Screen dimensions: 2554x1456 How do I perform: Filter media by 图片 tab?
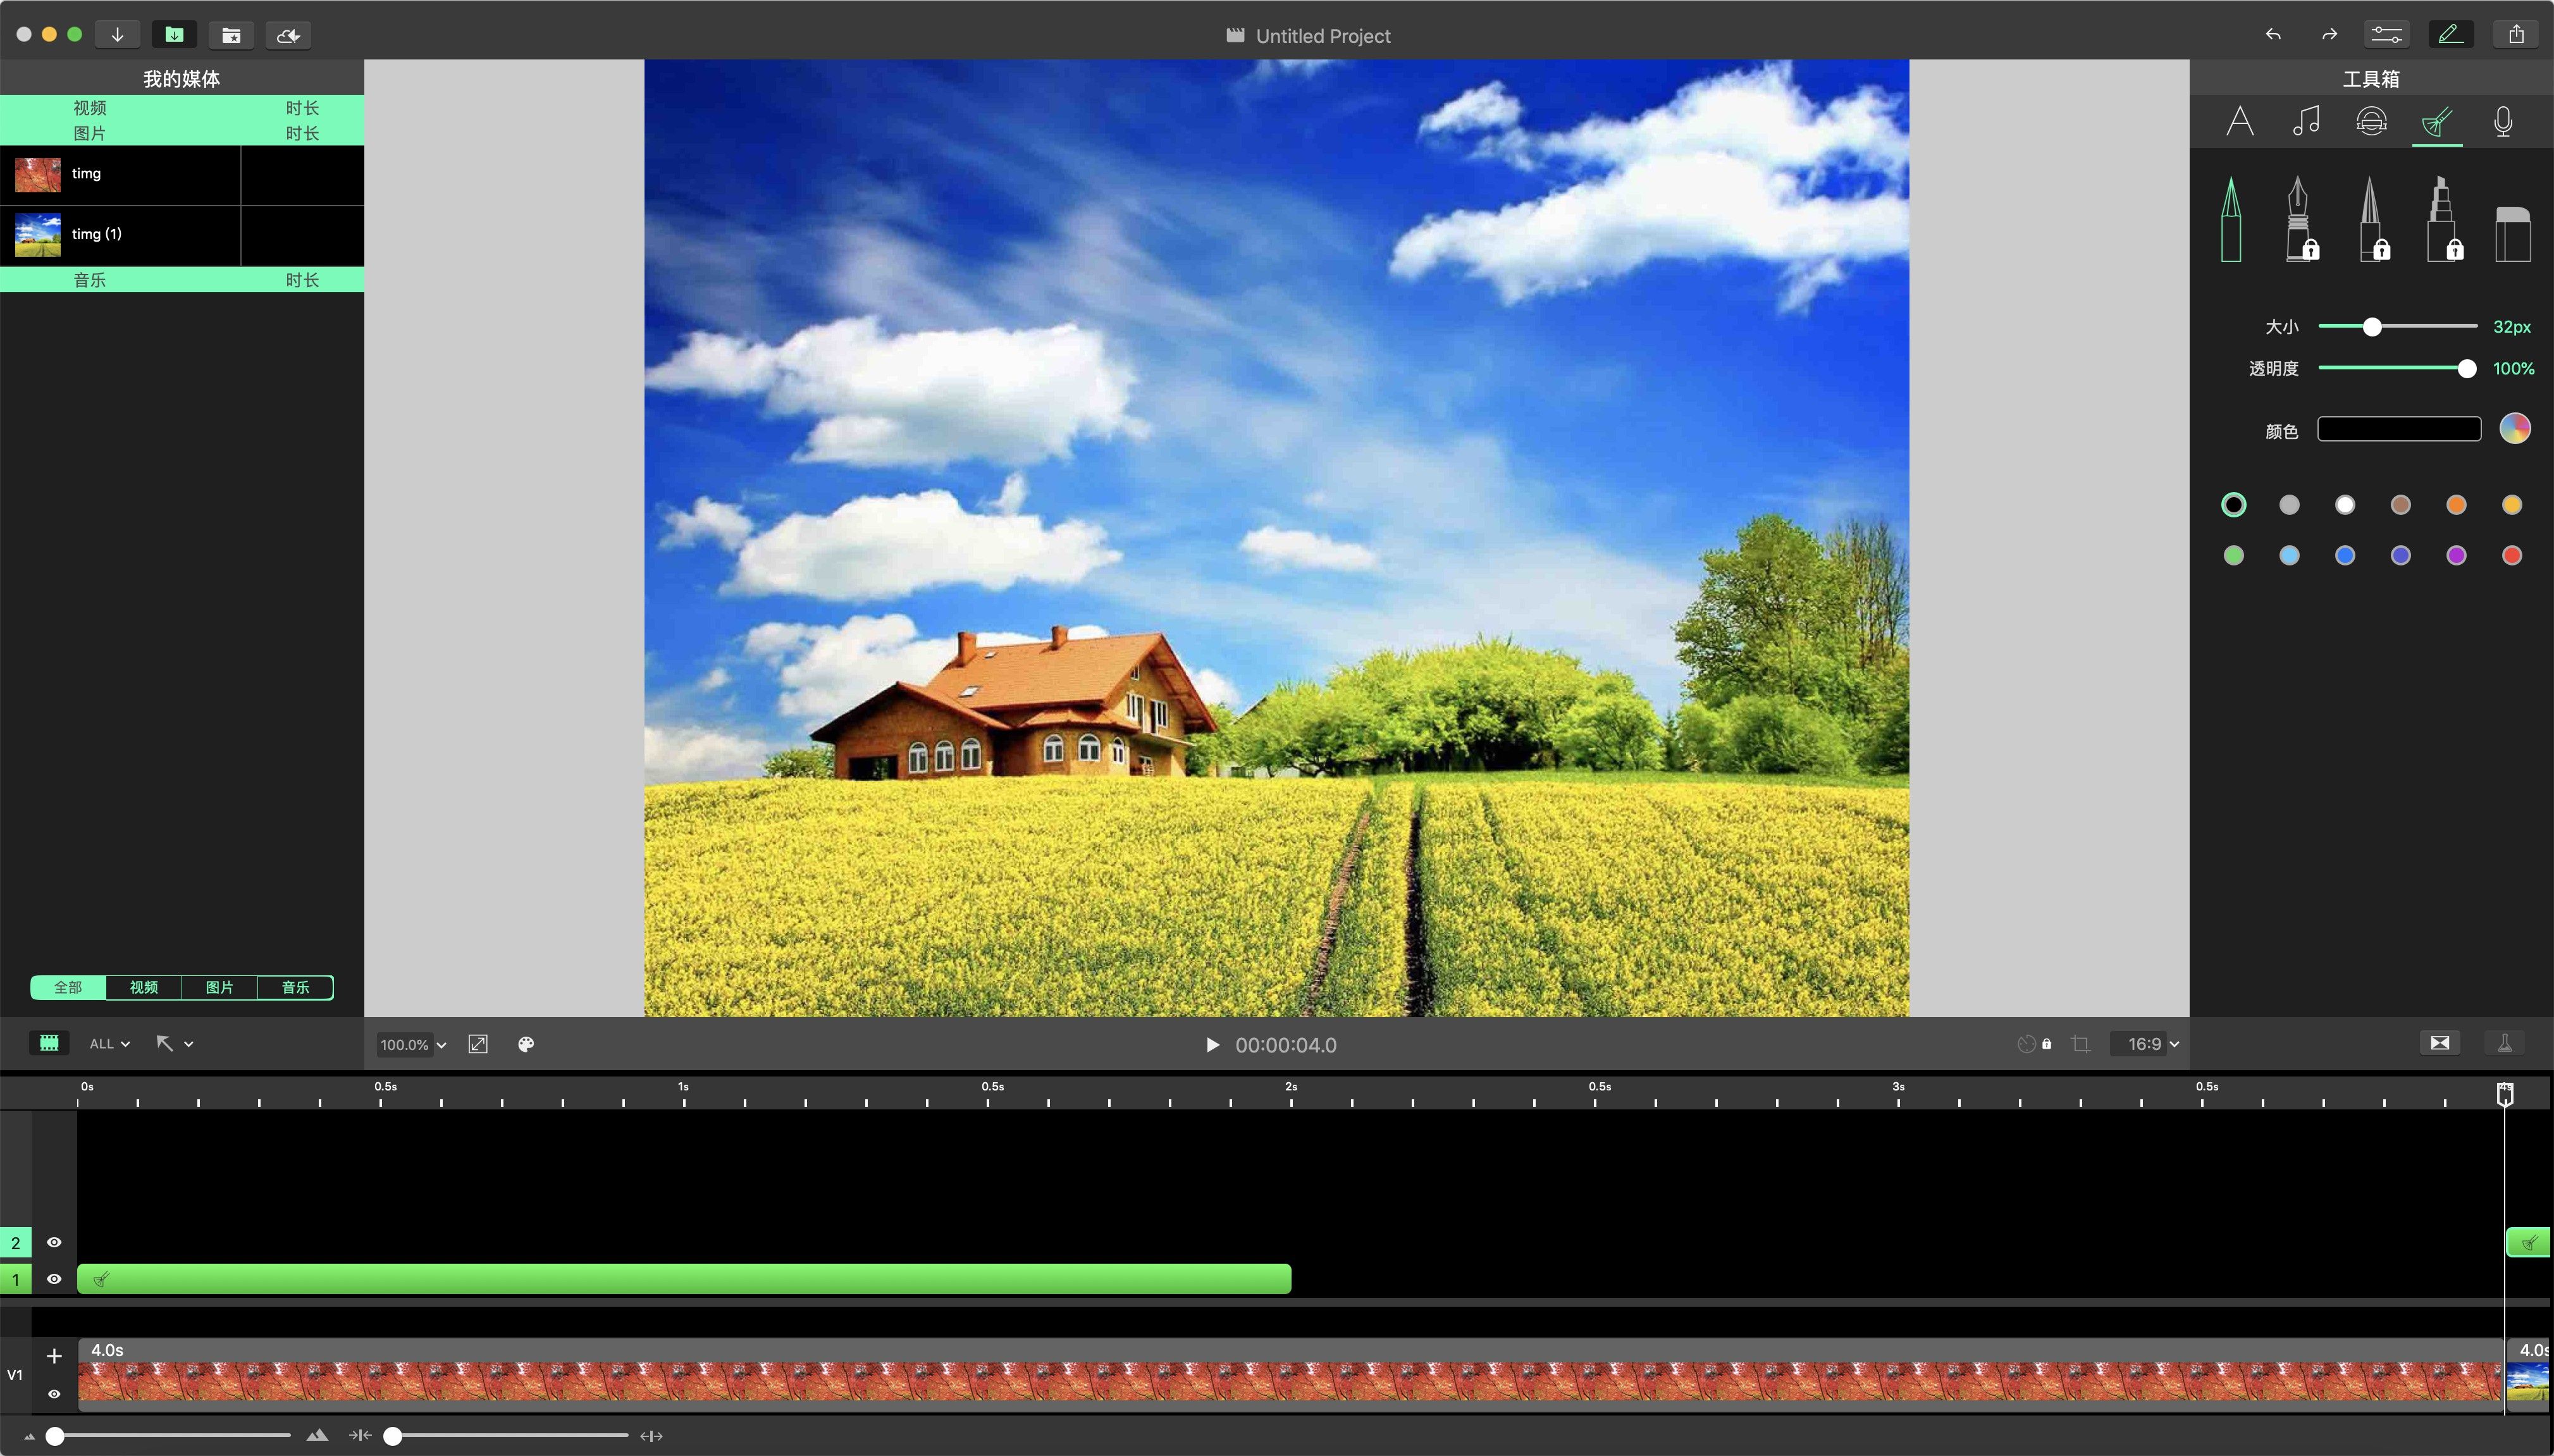[219, 987]
